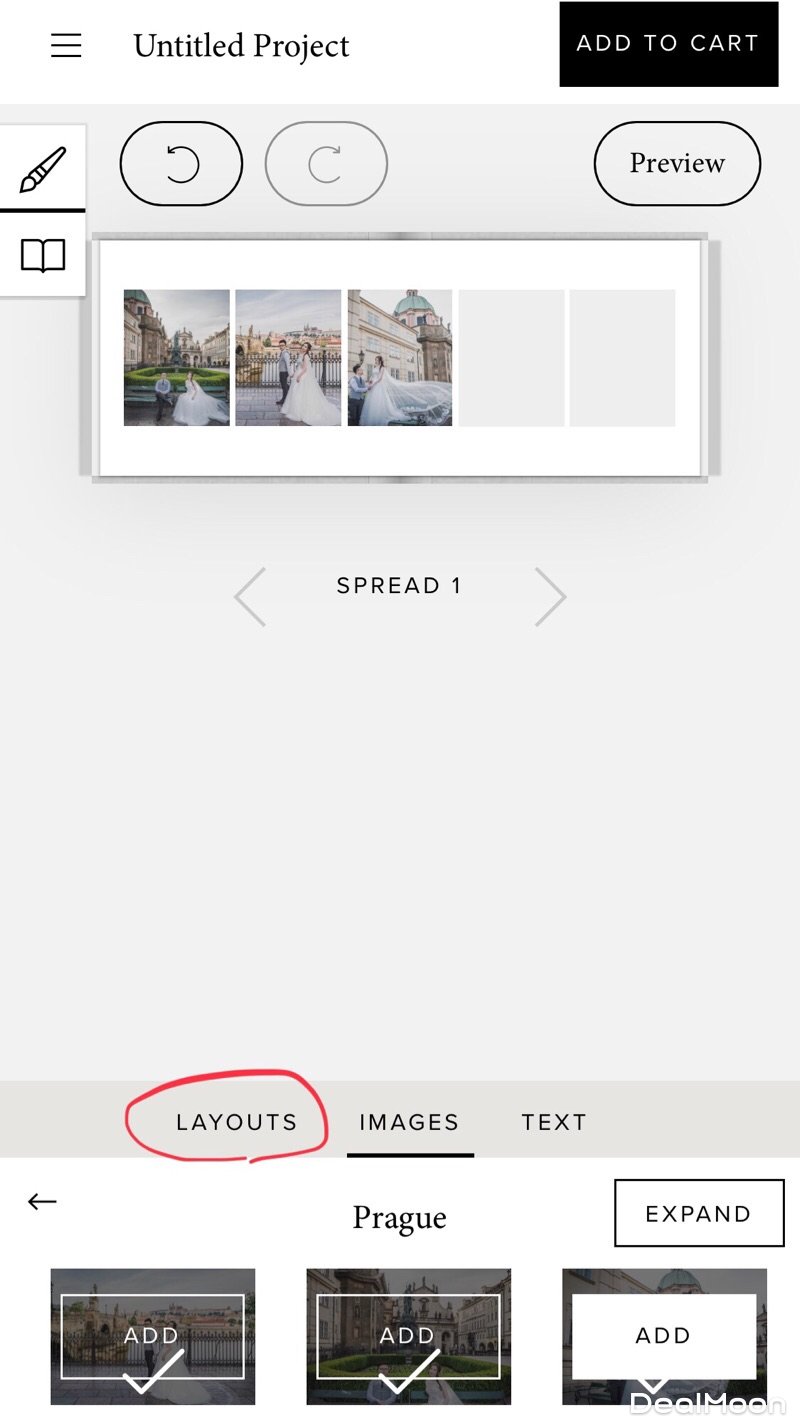Click the Untitled Project title

tap(241, 46)
